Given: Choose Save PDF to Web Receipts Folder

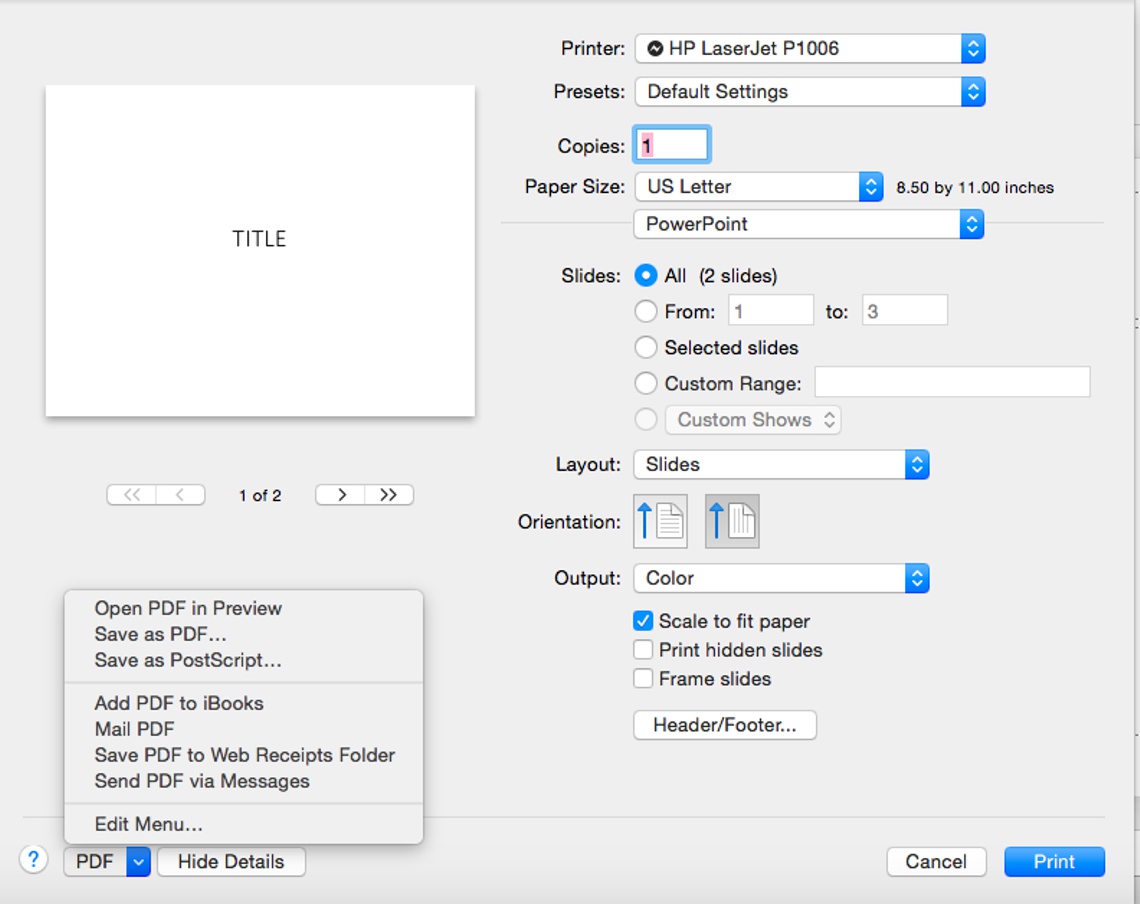Looking at the screenshot, I should [x=245, y=755].
